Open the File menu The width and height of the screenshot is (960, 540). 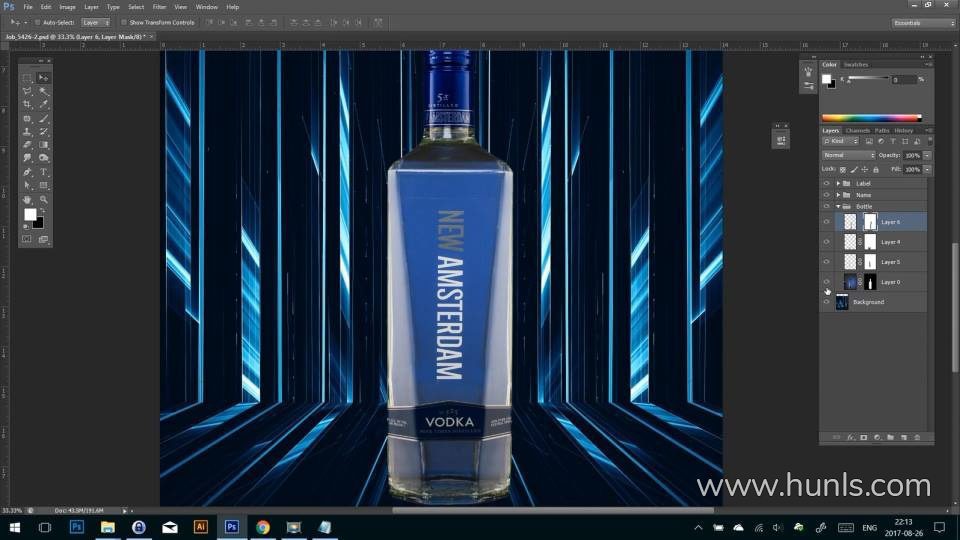click(x=28, y=7)
